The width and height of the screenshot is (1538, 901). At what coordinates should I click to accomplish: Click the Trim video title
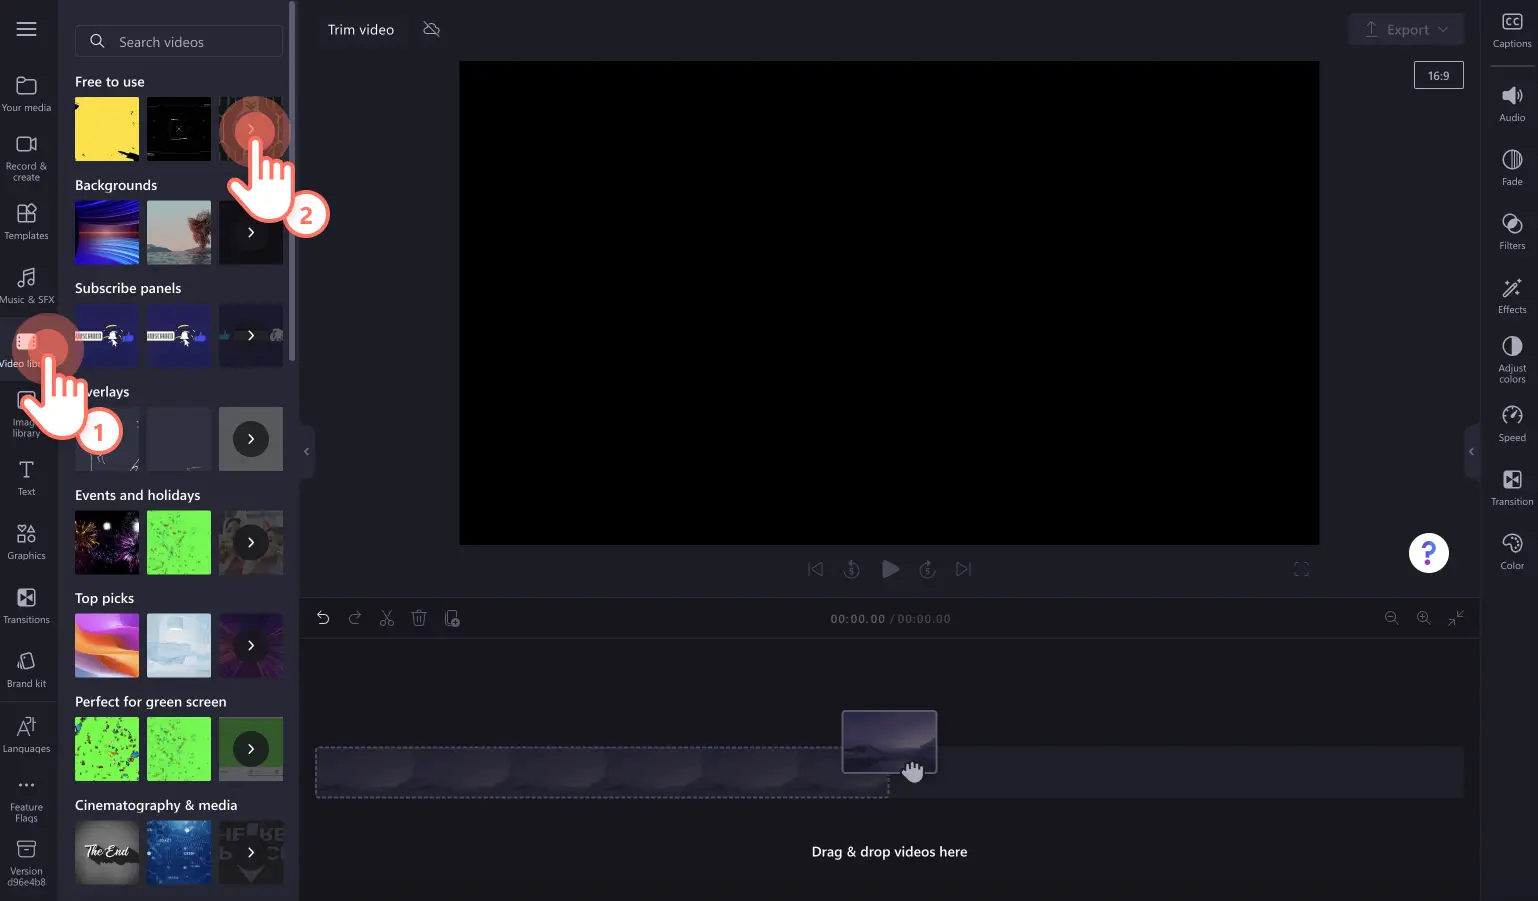(361, 30)
